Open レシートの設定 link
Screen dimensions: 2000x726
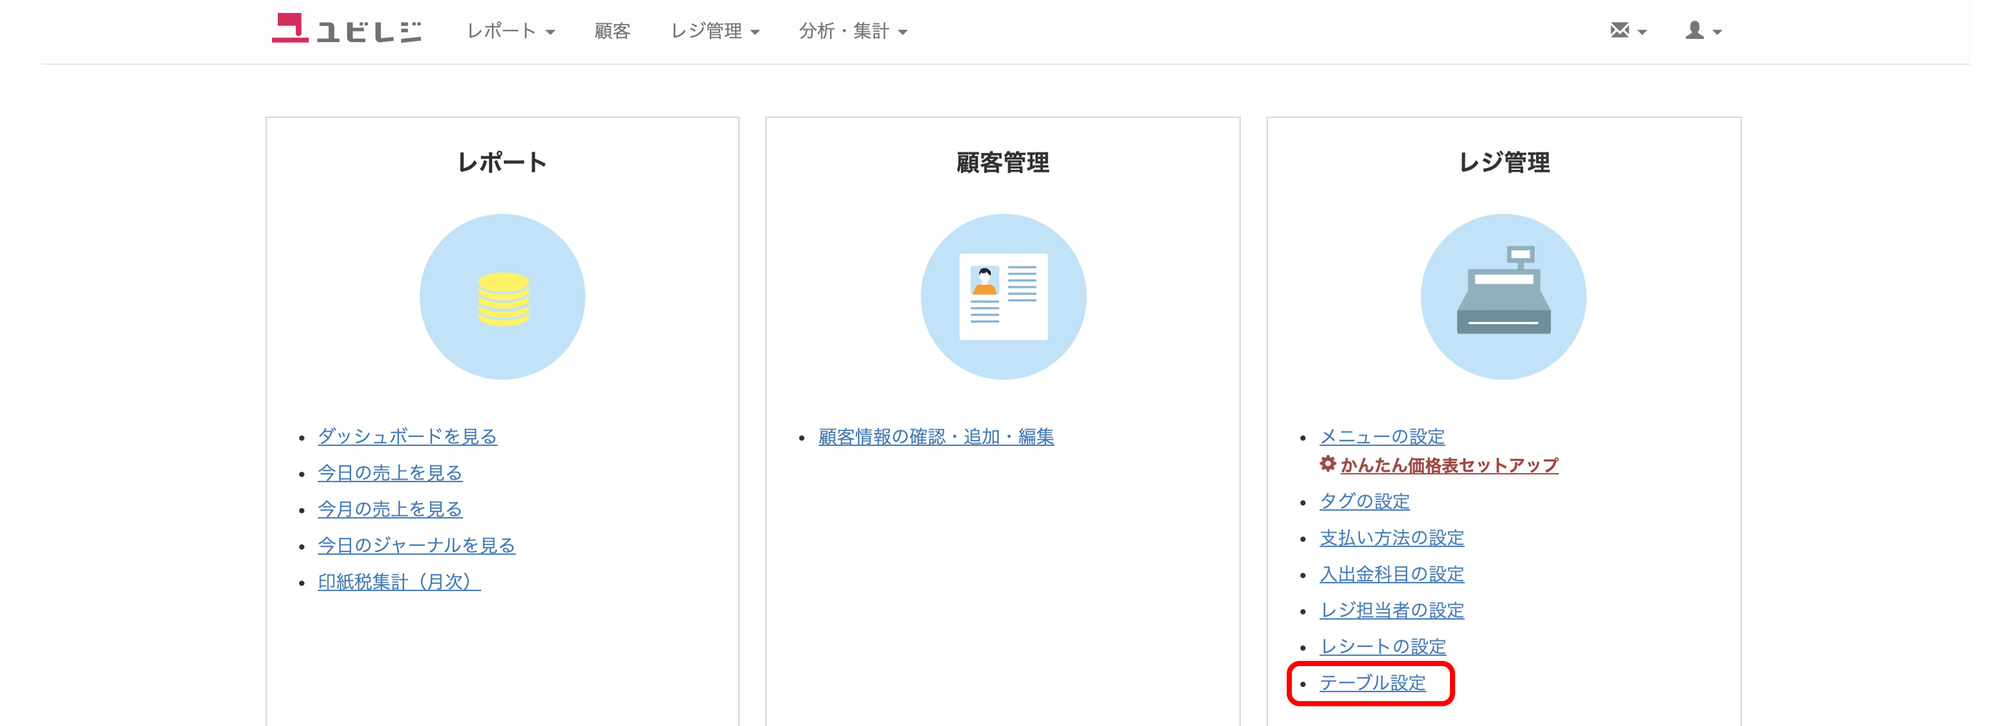(1383, 646)
